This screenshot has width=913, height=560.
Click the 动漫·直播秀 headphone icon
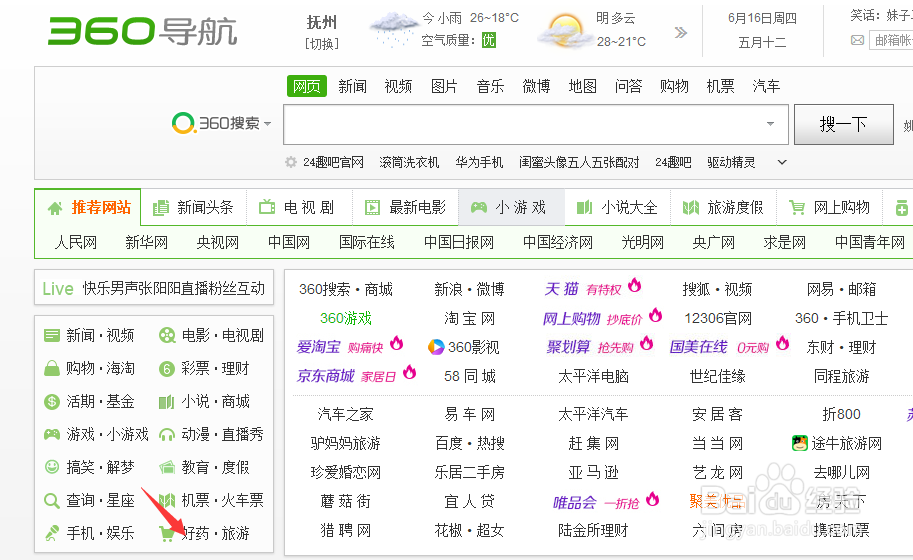167,435
